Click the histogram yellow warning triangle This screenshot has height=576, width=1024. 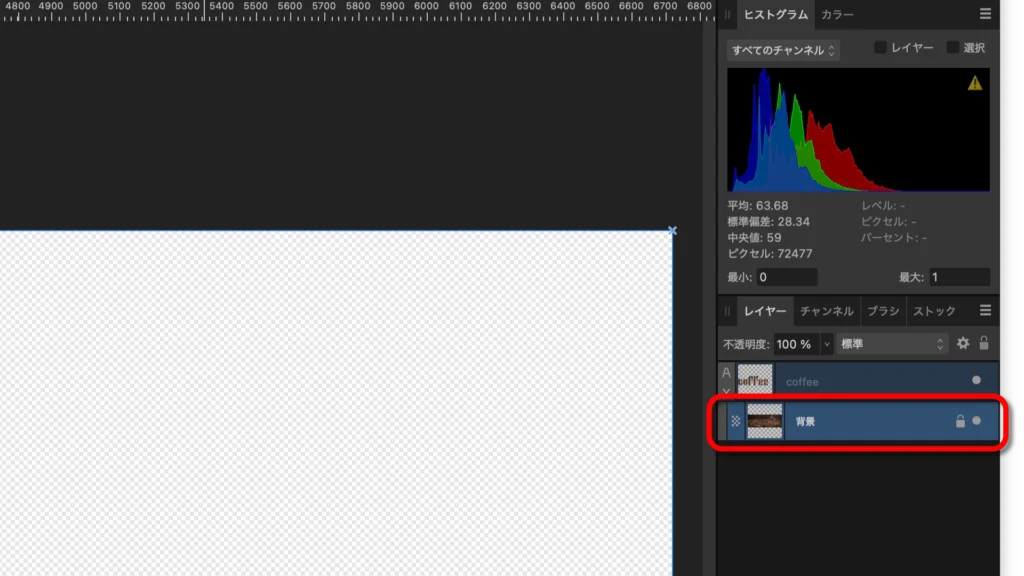[975, 83]
